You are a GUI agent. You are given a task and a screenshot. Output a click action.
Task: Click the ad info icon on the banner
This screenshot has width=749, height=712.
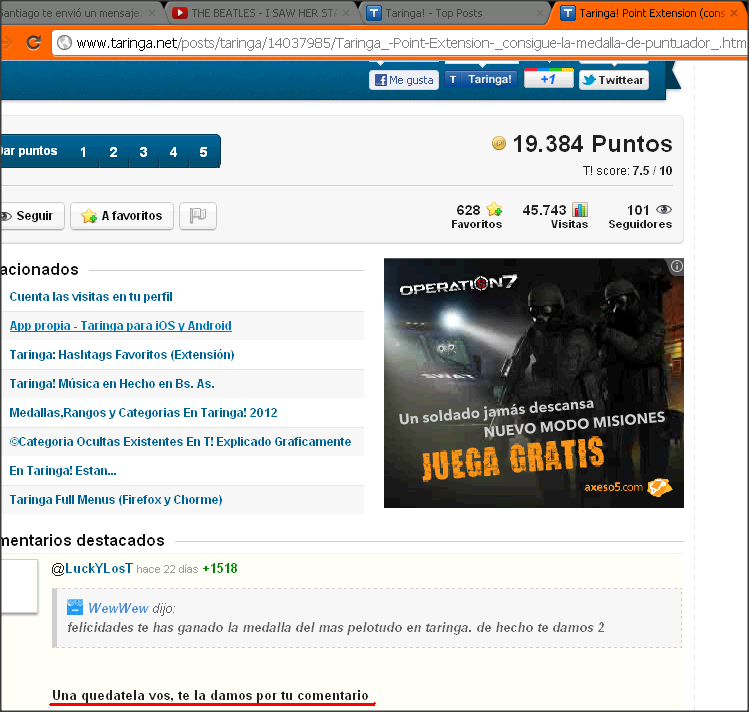(676, 266)
